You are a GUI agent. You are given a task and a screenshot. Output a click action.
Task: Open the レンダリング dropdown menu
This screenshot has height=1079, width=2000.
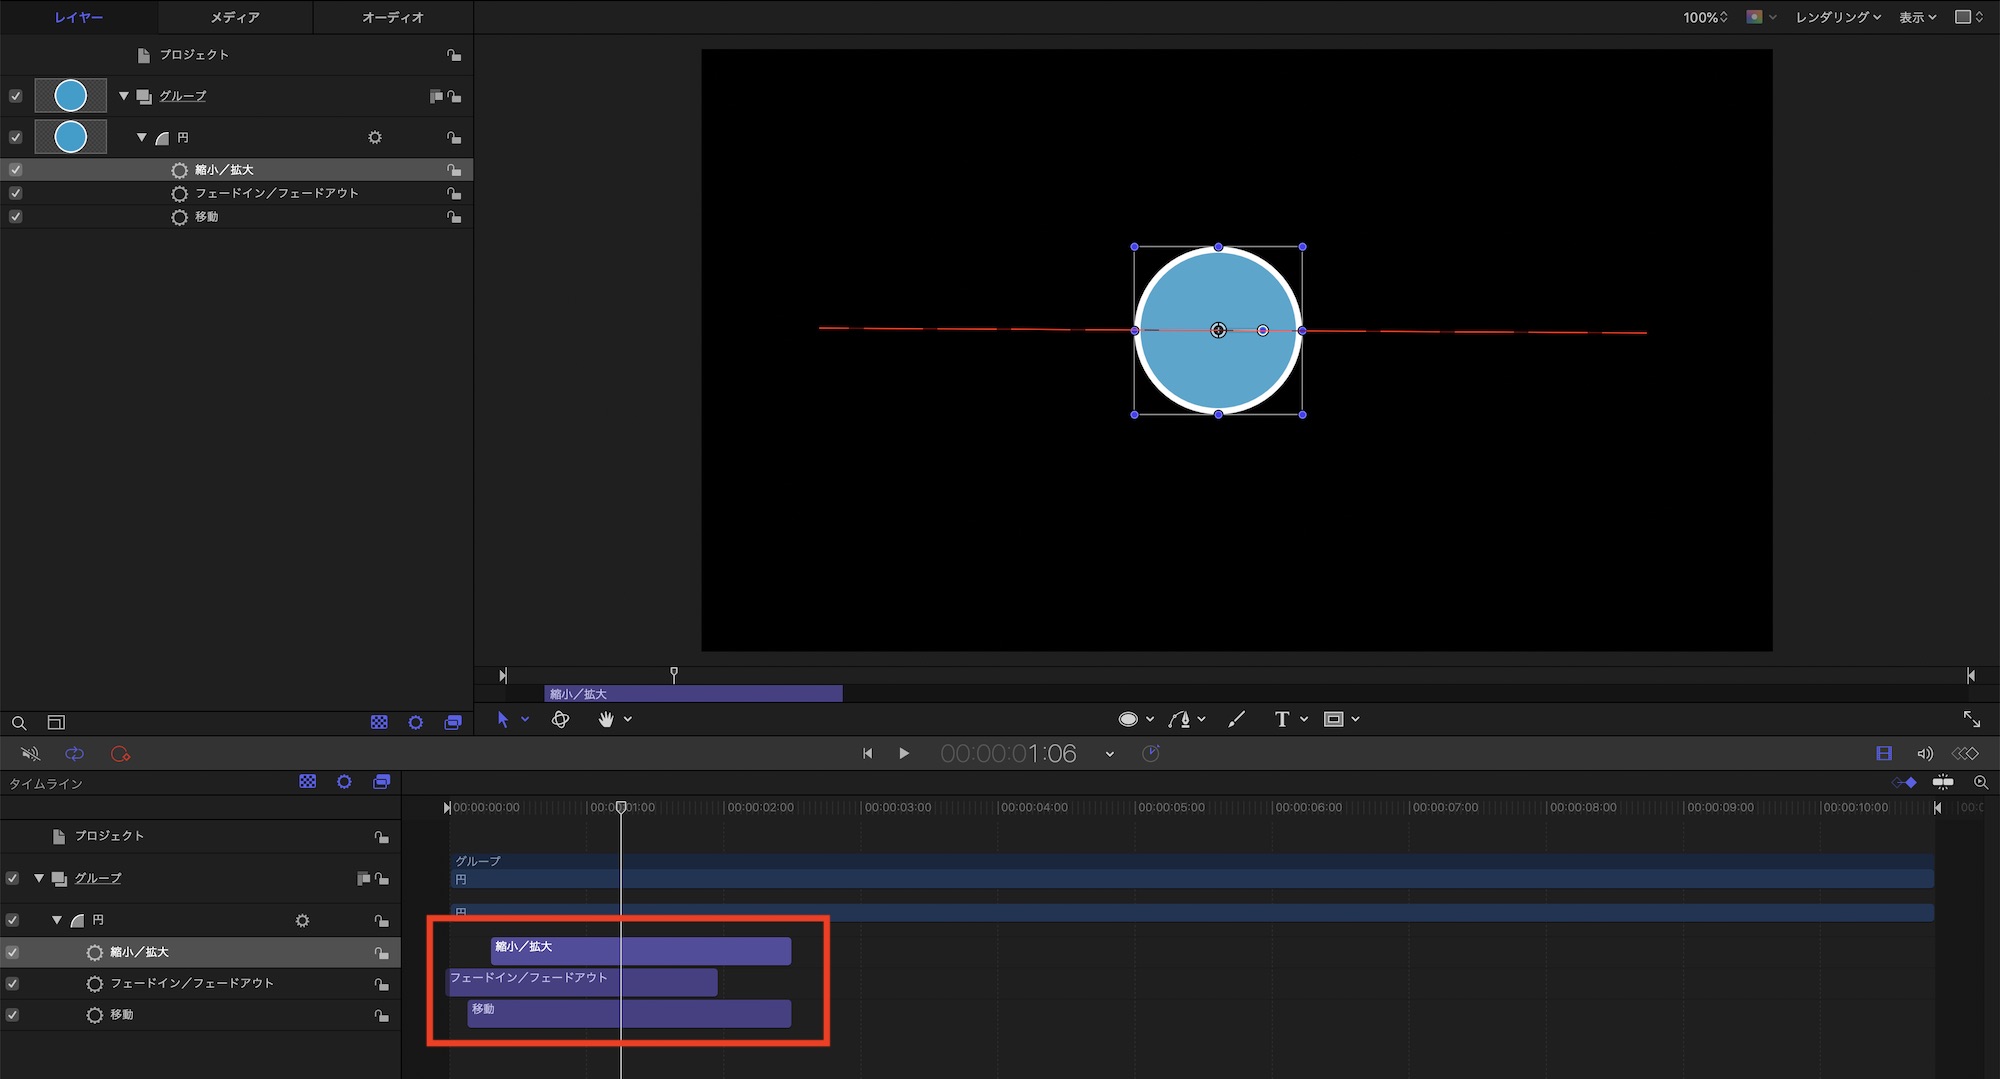click(1837, 17)
